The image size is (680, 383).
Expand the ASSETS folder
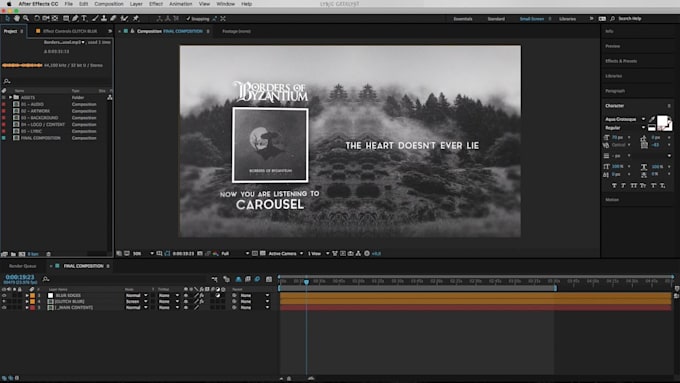point(10,98)
